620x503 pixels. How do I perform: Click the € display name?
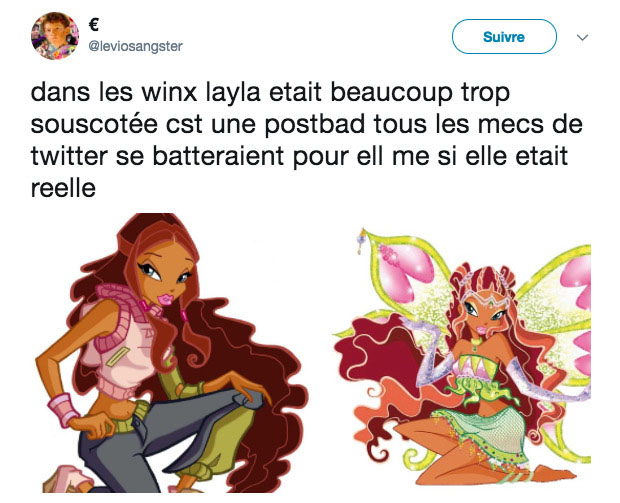[94, 25]
